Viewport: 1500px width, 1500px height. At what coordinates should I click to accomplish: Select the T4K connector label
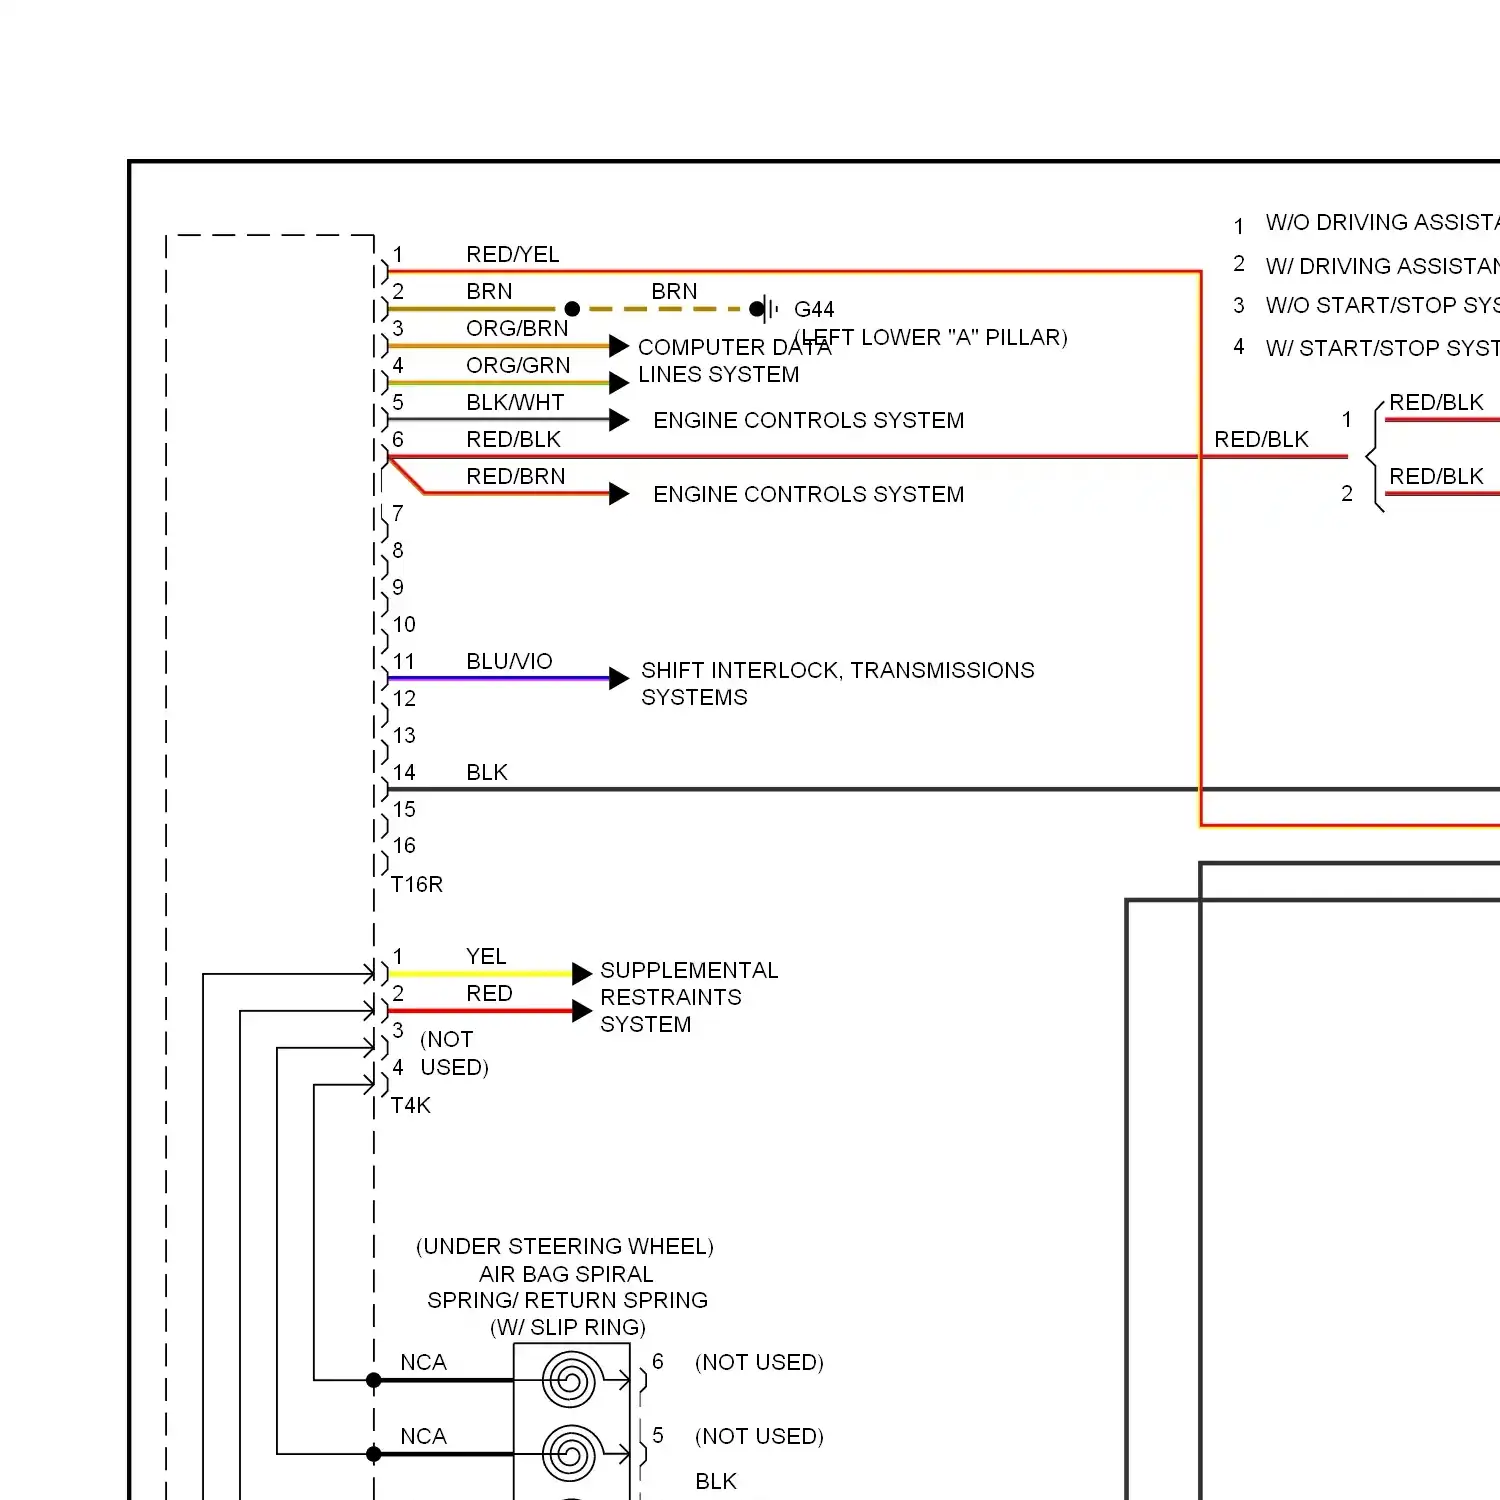(x=411, y=1105)
